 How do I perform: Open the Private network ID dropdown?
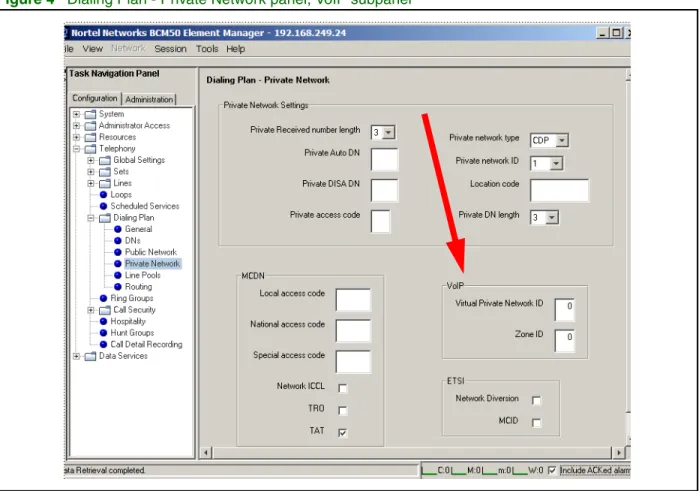coord(556,164)
